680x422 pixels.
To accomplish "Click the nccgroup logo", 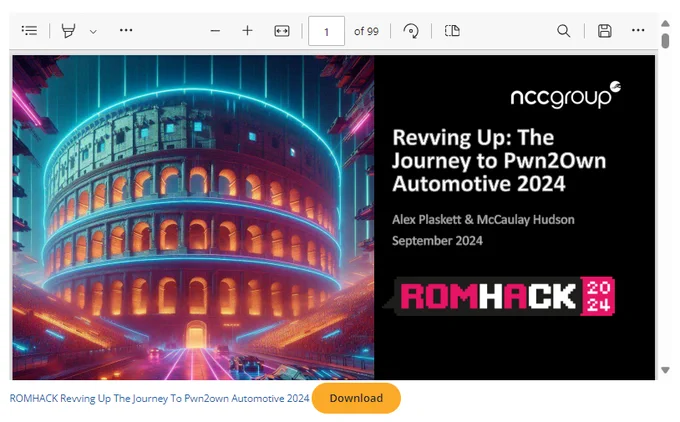I will (x=566, y=95).
